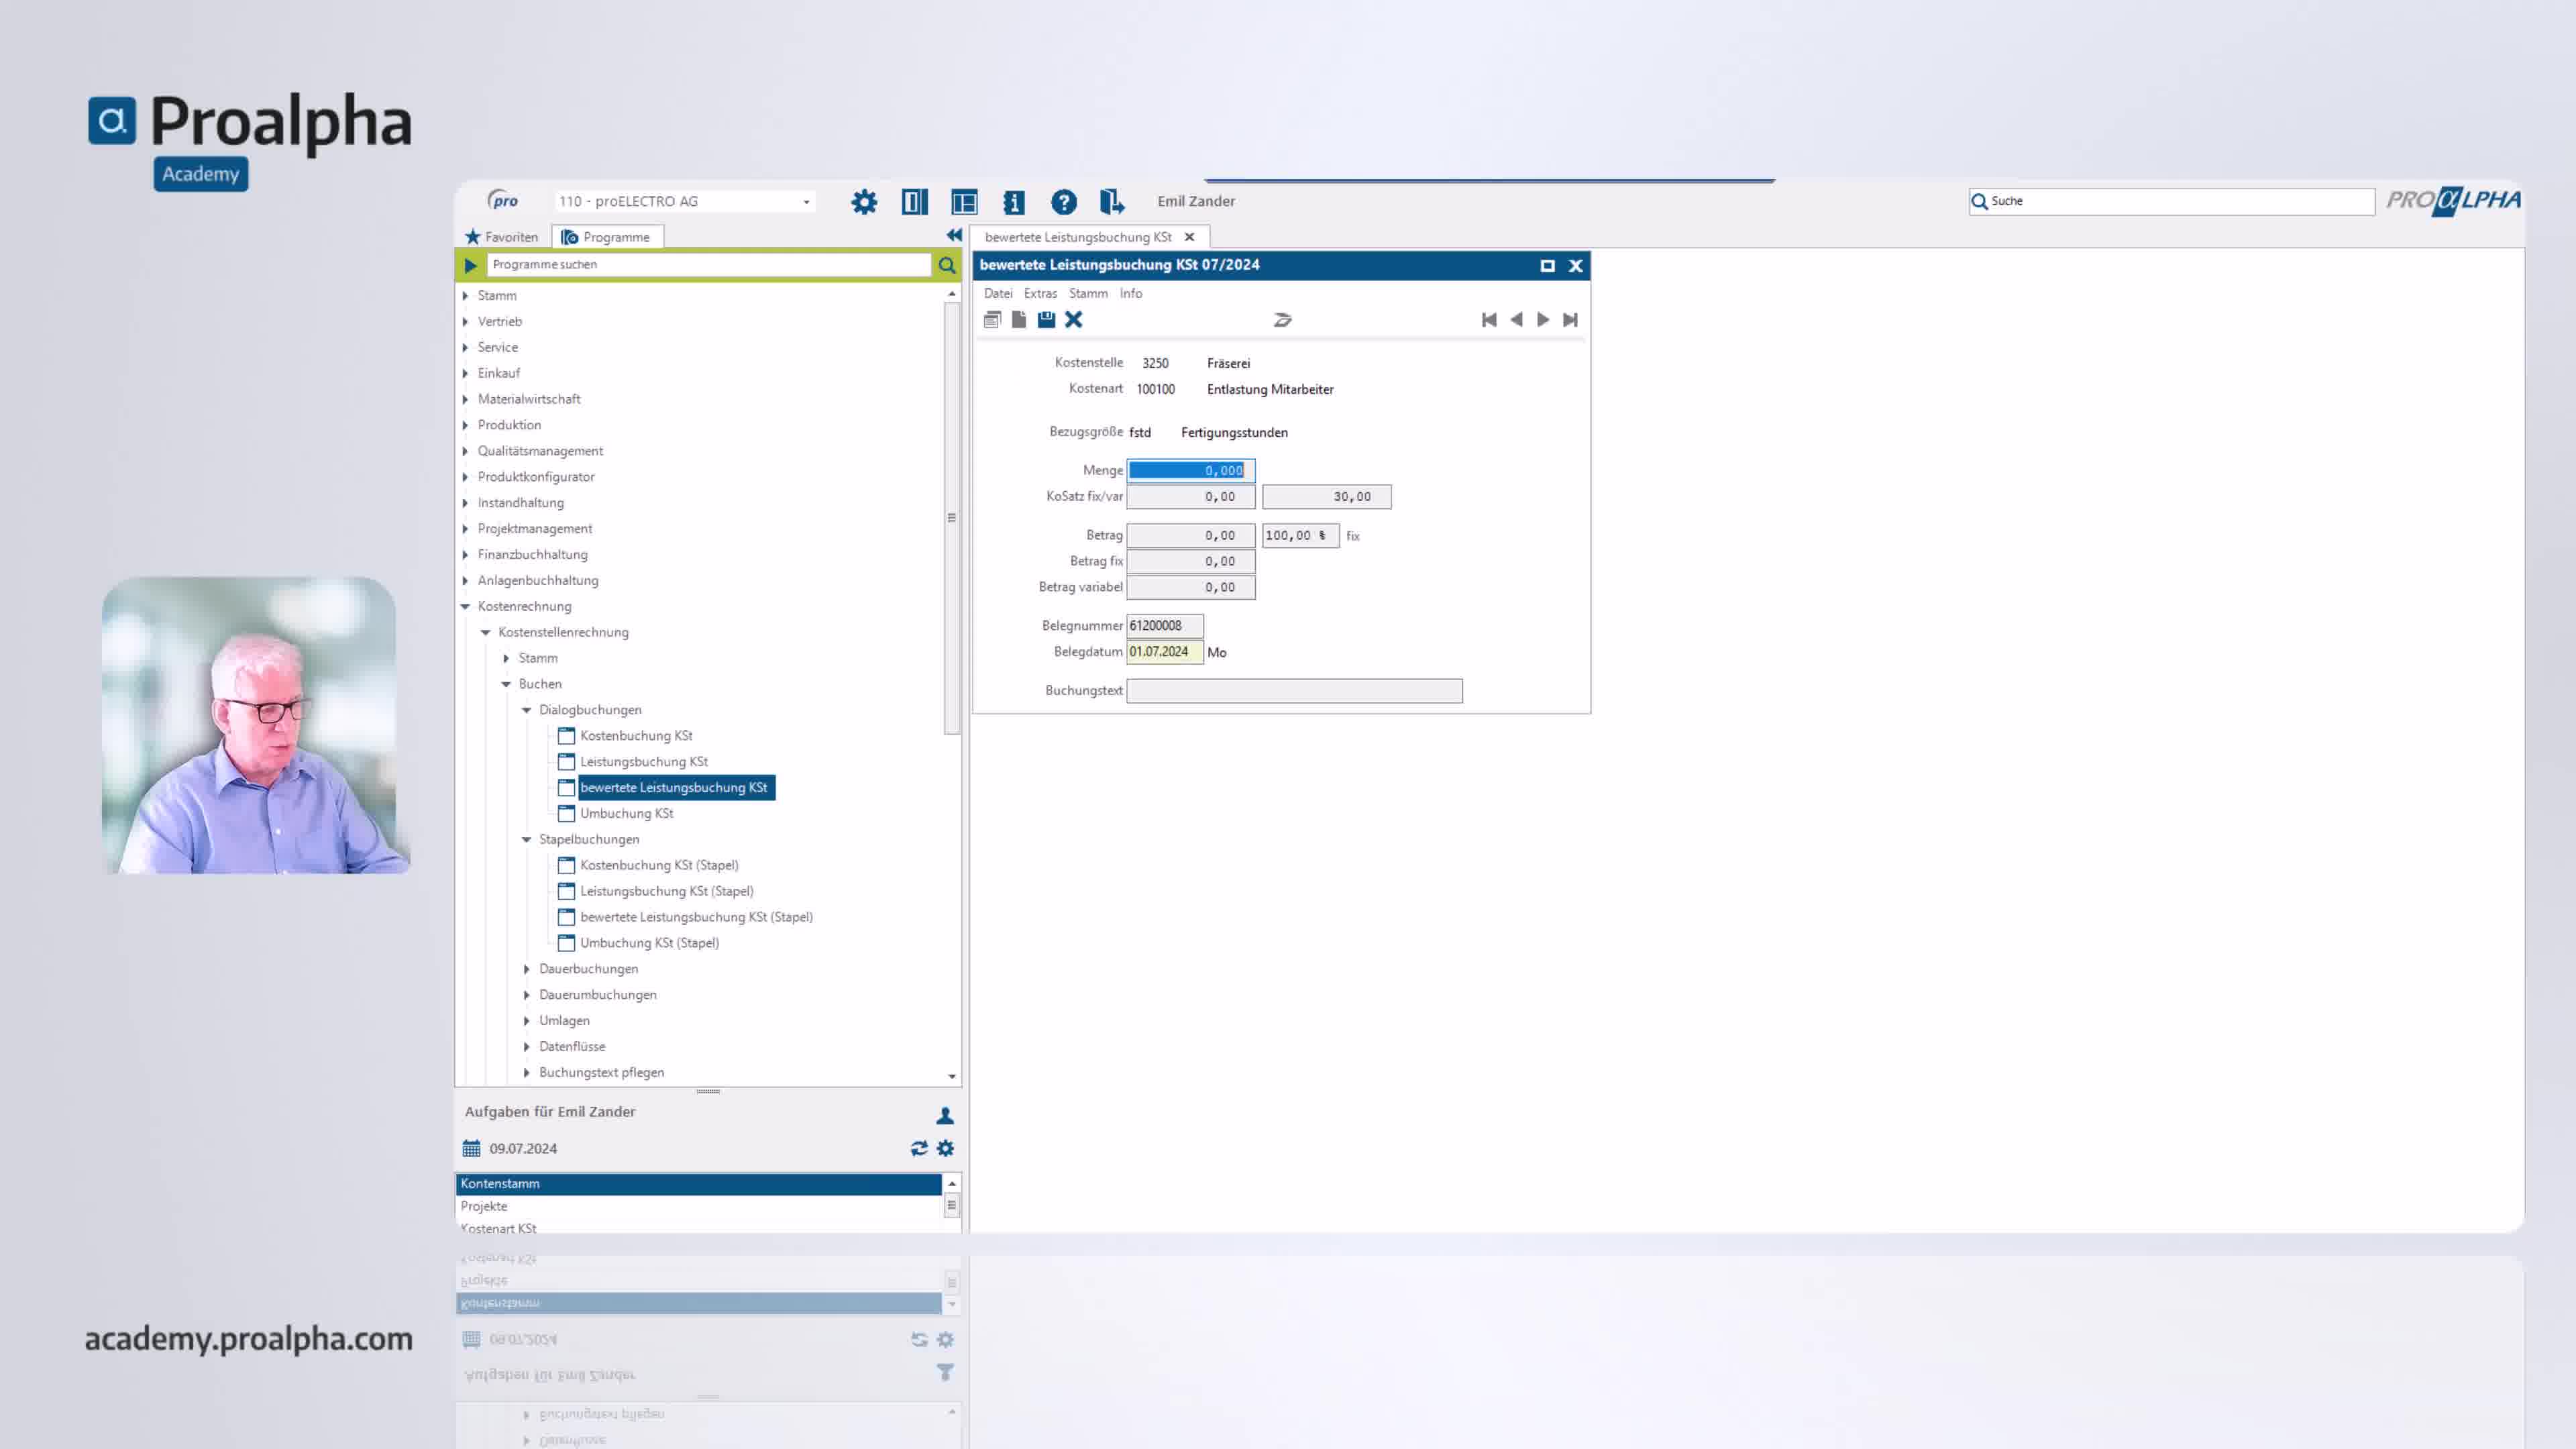This screenshot has width=2576, height=1449.
Task: Expand the Finanzbuchhaltung tree node
Action: 465,555
